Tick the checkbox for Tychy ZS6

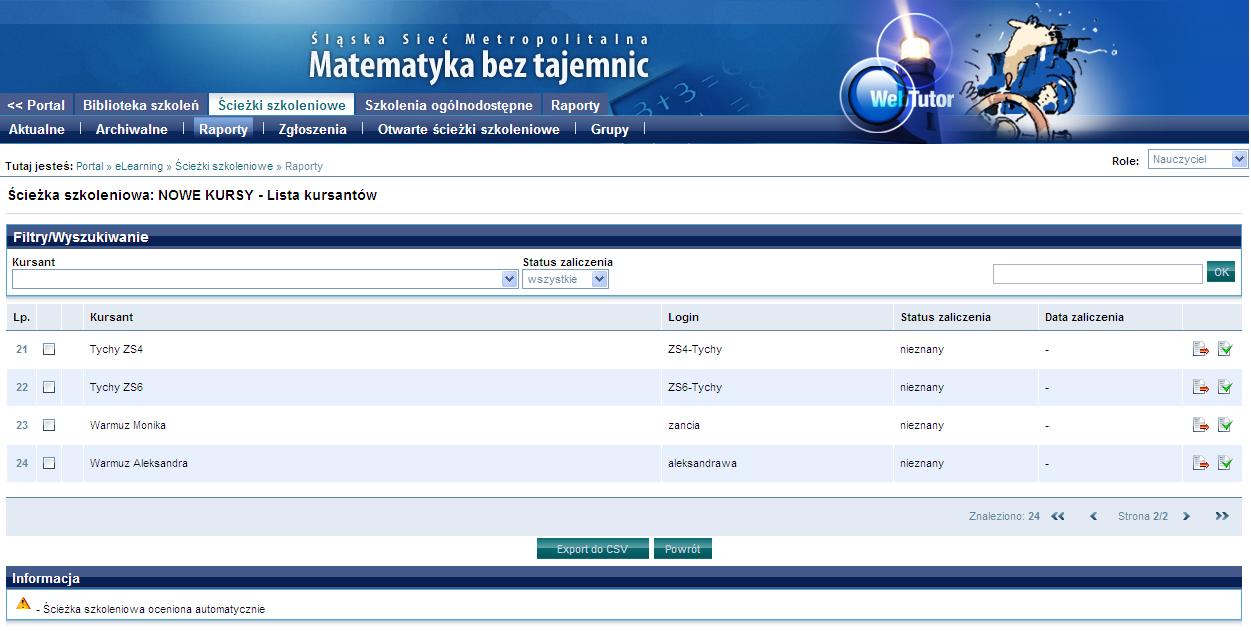(x=49, y=387)
